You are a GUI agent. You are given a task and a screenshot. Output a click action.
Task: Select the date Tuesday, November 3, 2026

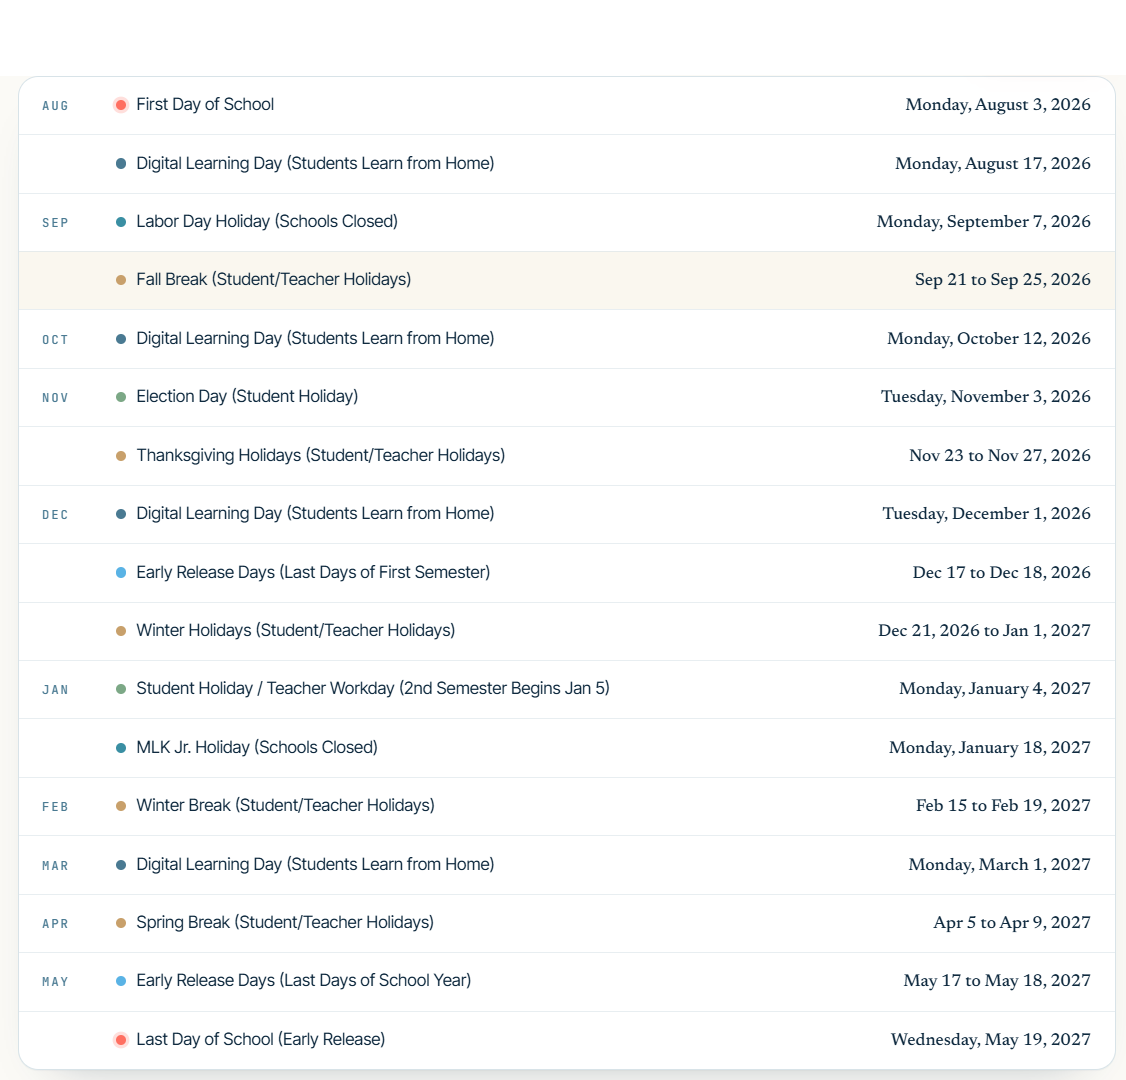pos(985,397)
